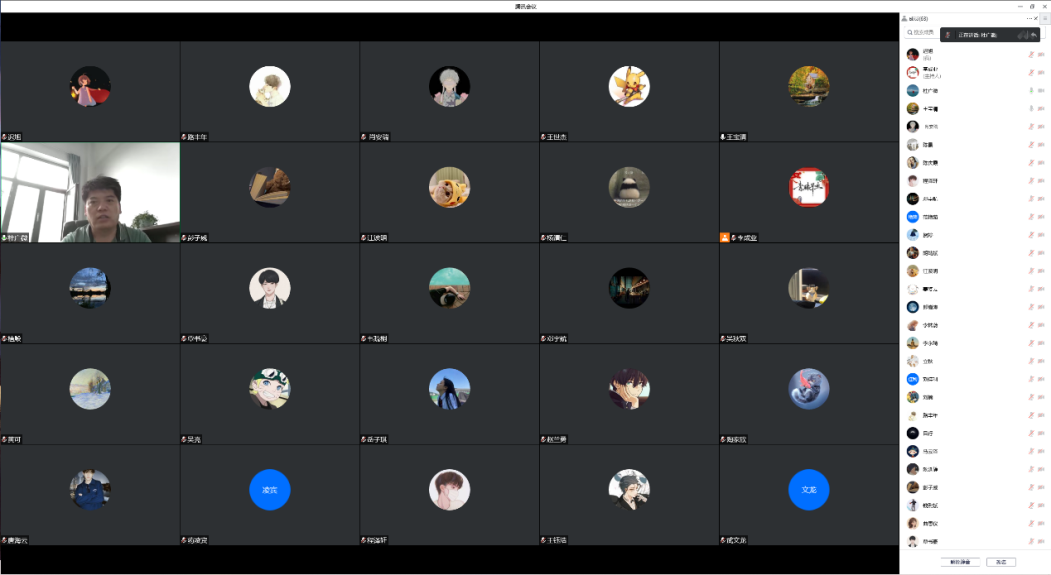1051x575 pixels.
Task: Click the muted mic icon beside 路丰年 tile label
Action: click(x=184, y=137)
